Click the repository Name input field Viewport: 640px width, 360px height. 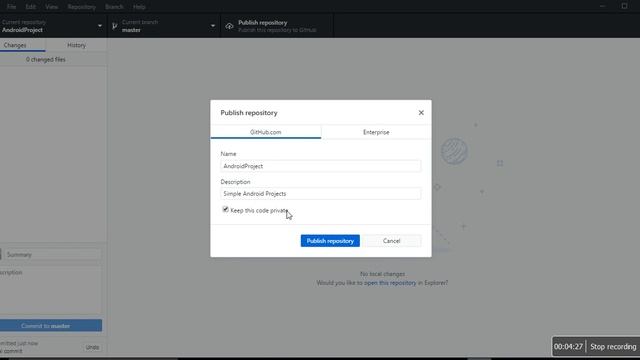tap(320, 166)
